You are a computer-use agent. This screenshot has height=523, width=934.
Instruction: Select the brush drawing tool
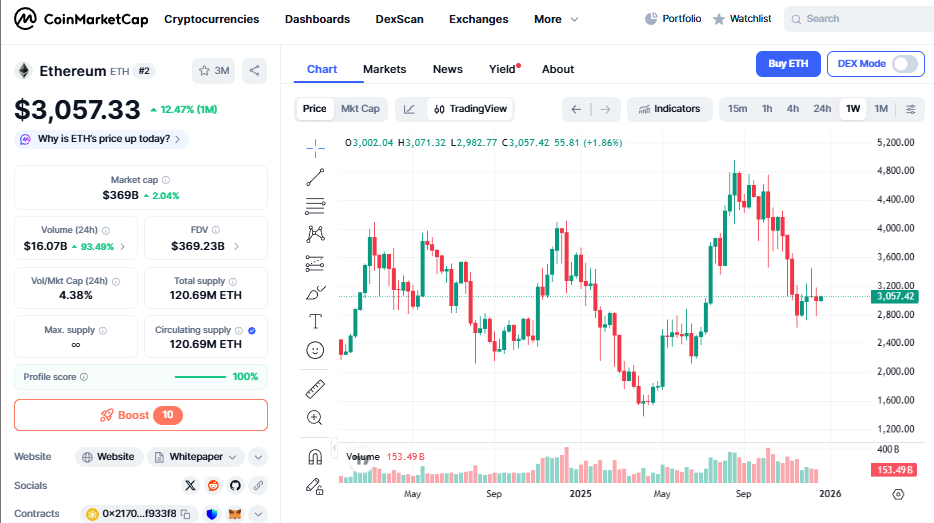coord(315,292)
